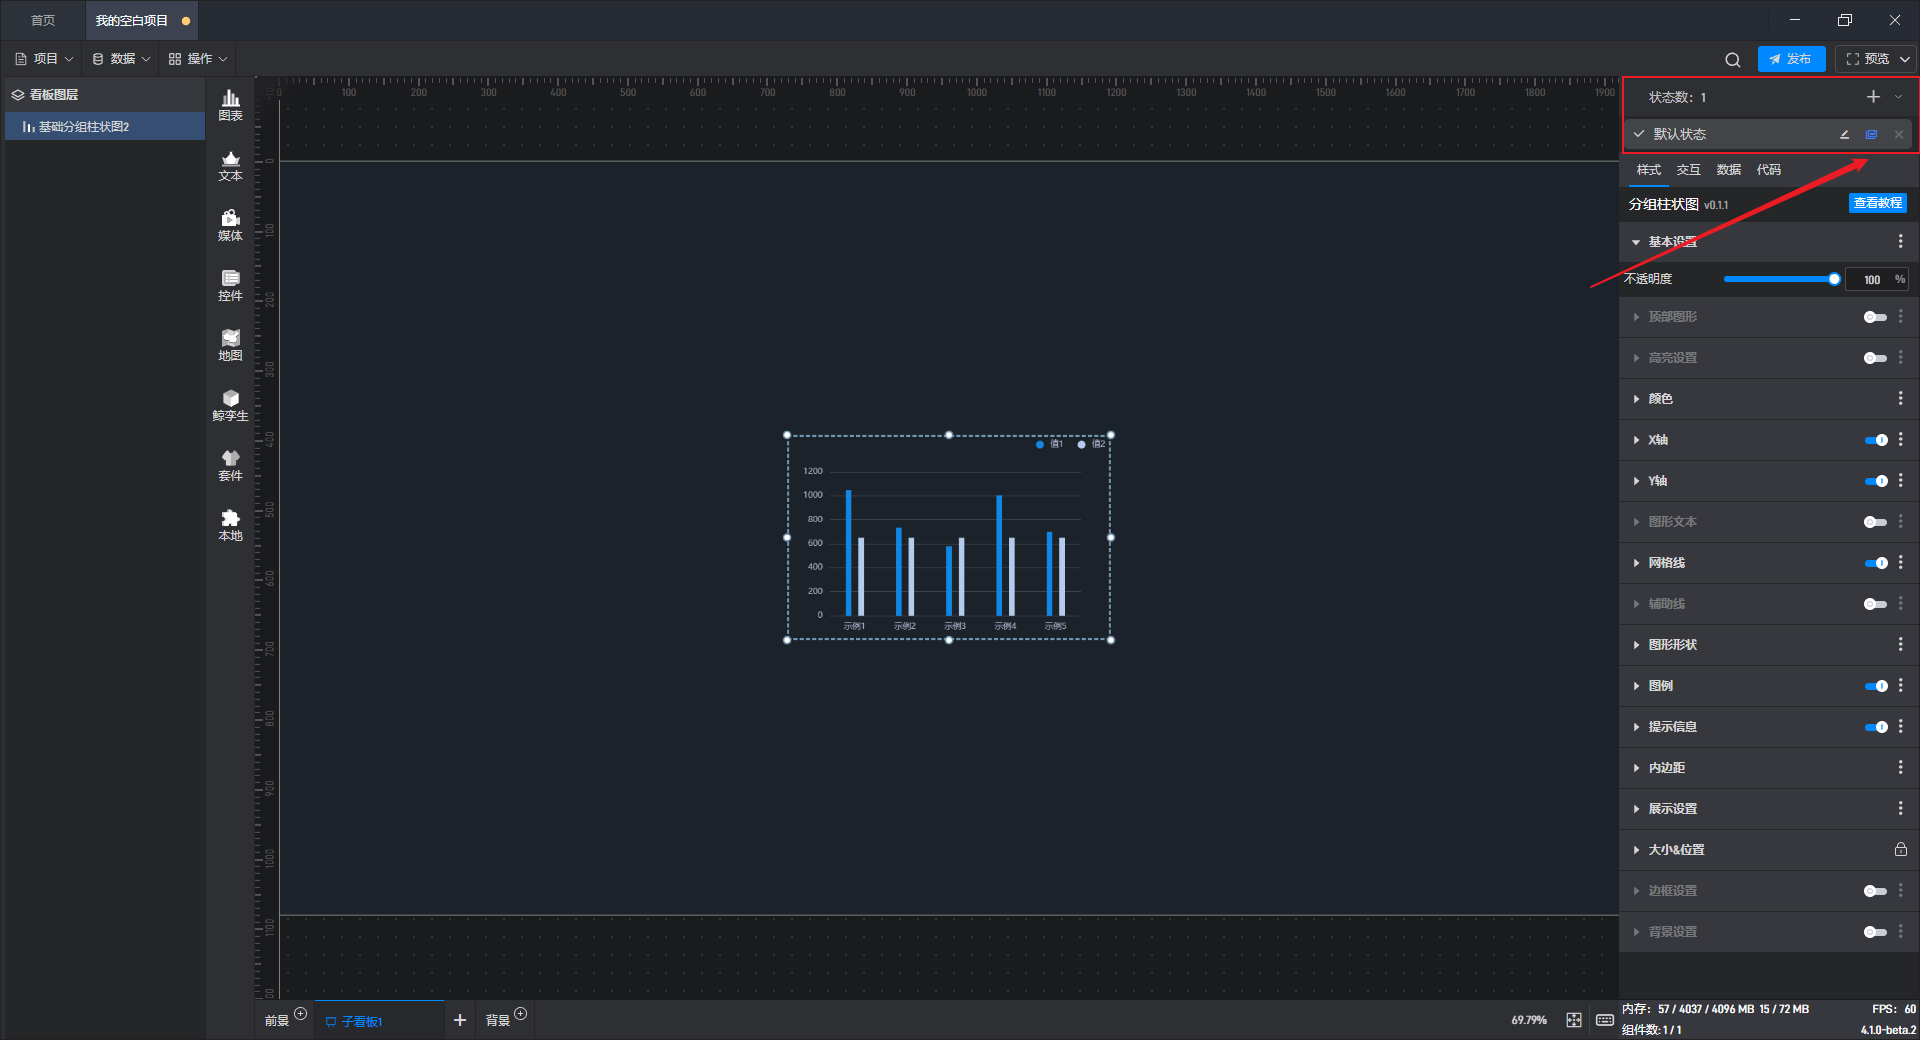Expand the Y轴 section arrow

point(1636,481)
